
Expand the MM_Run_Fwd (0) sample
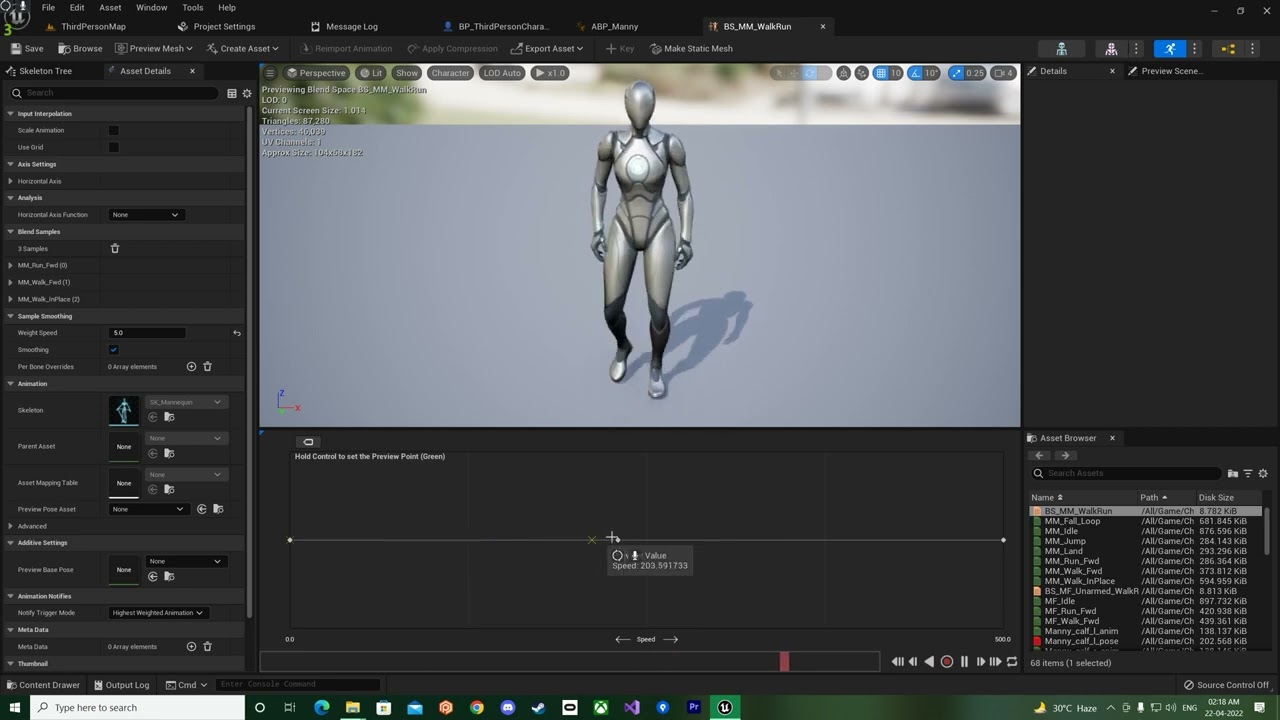[x=10, y=265]
